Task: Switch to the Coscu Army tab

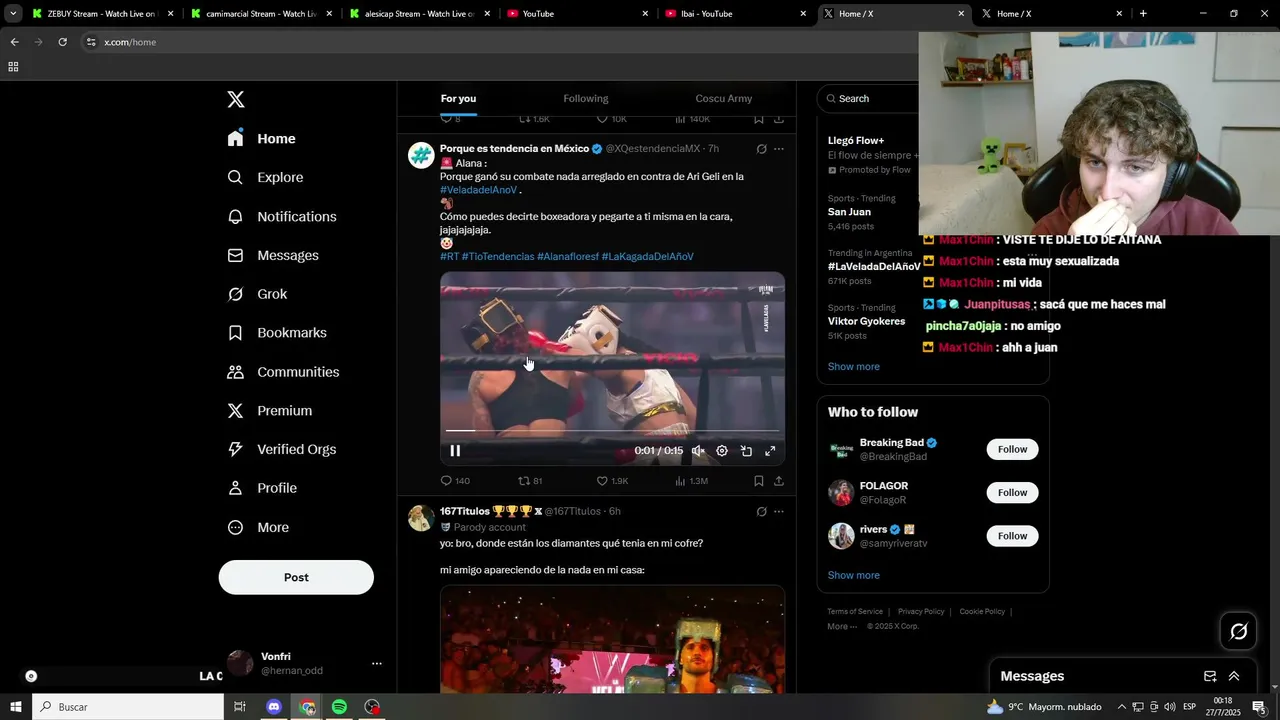Action: pyautogui.click(x=724, y=98)
